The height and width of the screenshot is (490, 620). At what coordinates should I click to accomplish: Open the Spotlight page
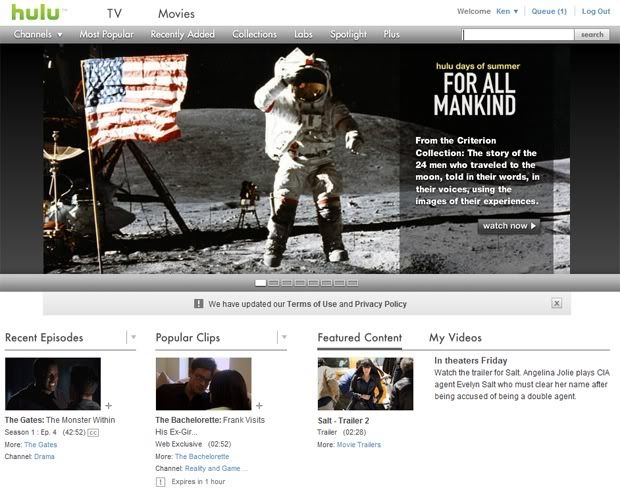348,34
